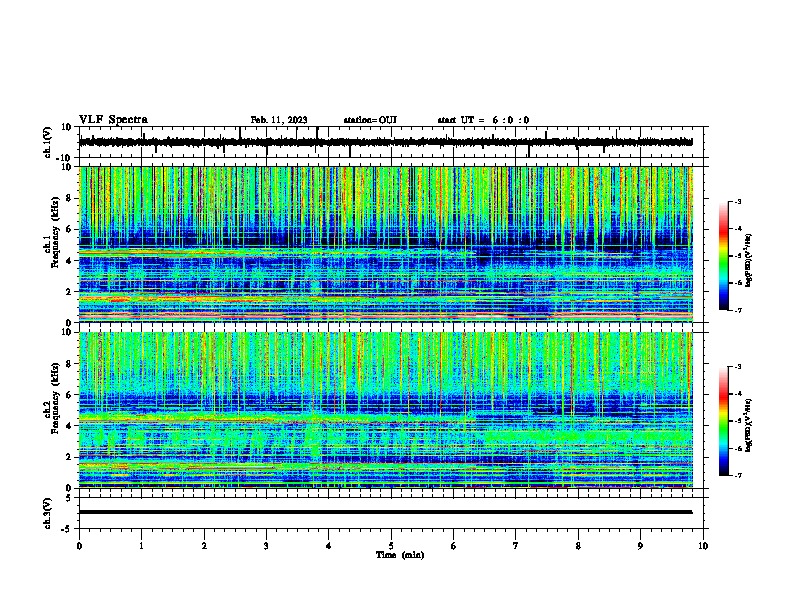Select the "start UT = 6 : 0 : 0" text
The image size is (792, 612).
click(x=483, y=120)
